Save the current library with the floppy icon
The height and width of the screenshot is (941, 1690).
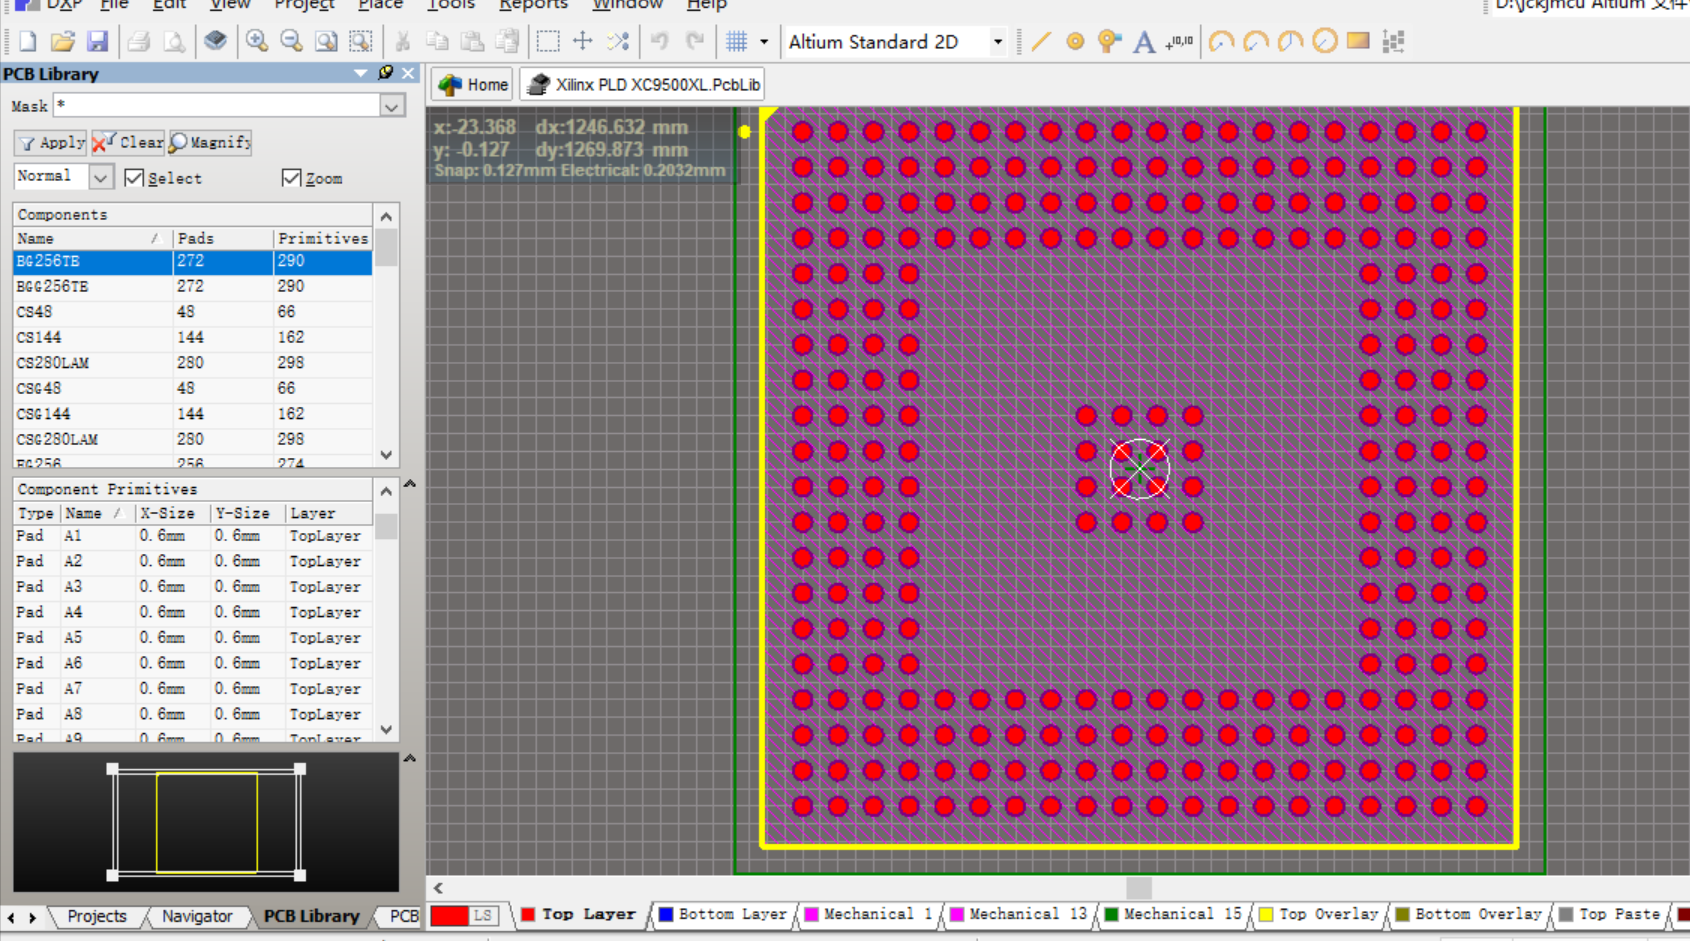coord(97,41)
